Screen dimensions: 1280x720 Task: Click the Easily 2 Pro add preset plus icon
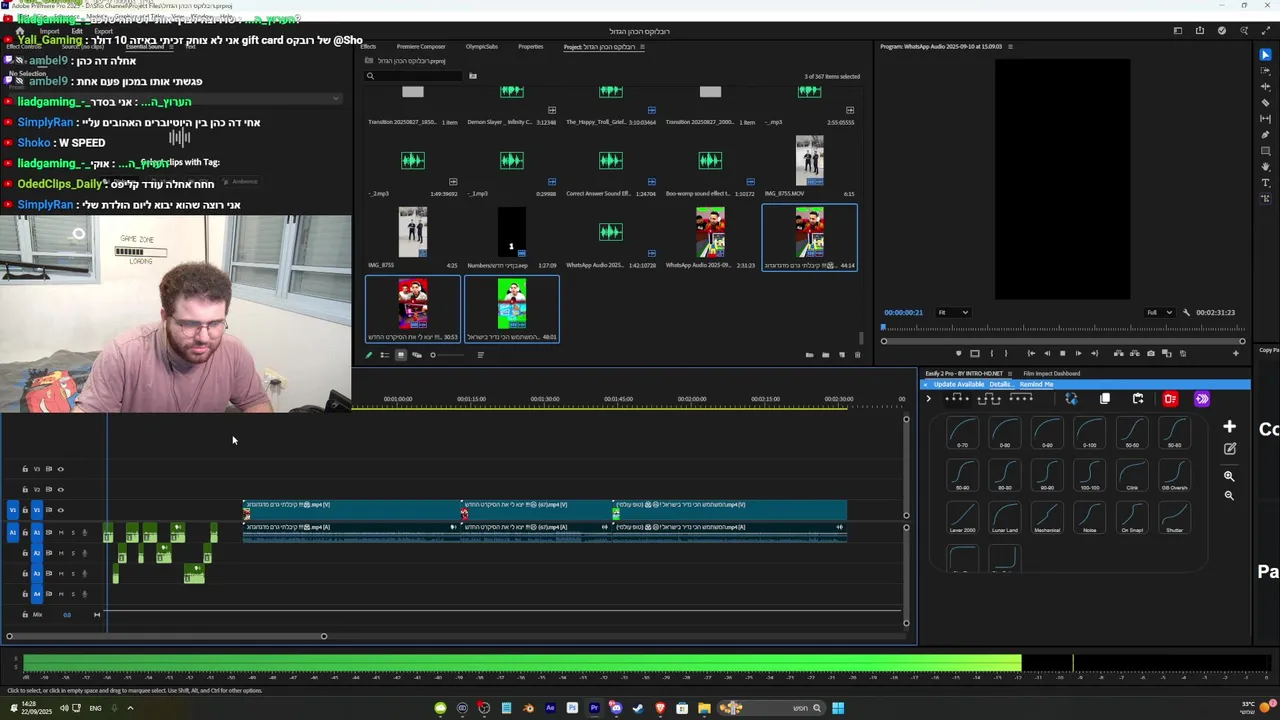click(x=1229, y=427)
